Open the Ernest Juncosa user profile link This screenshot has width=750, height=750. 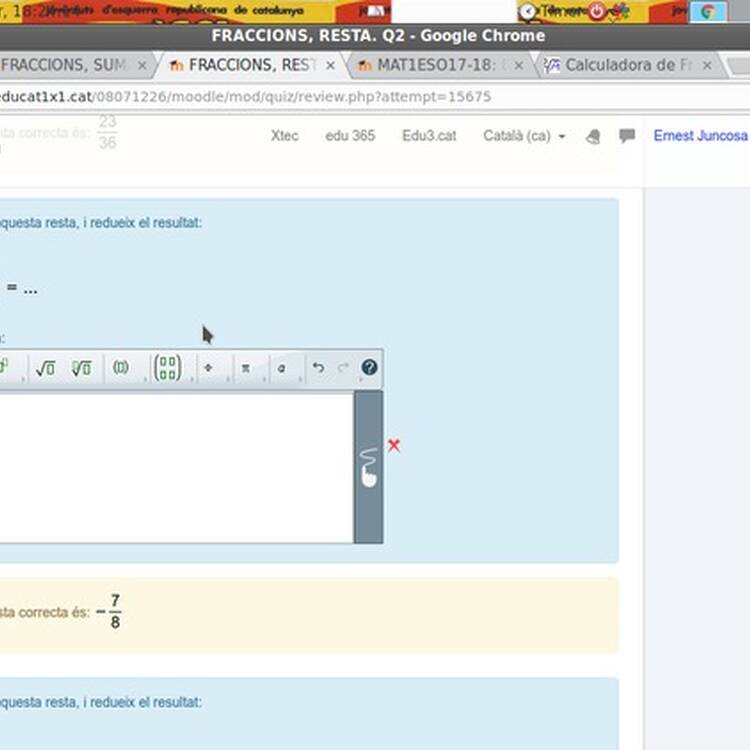pyautogui.click(x=700, y=136)
